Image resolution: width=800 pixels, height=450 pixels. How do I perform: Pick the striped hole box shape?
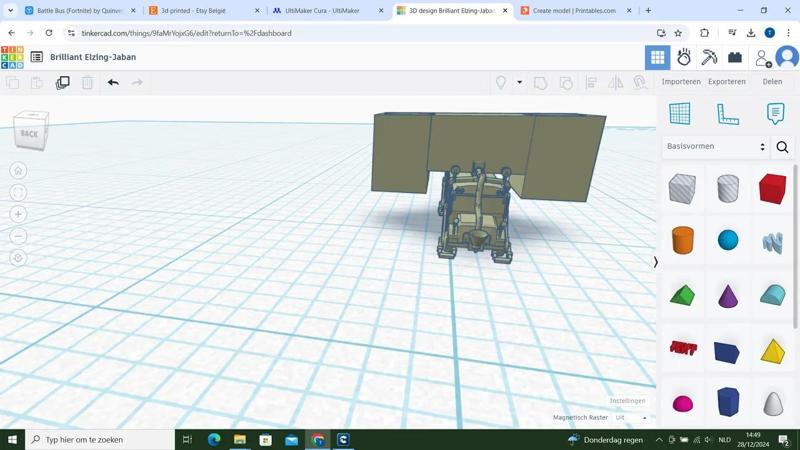click(x=682, y=188)
